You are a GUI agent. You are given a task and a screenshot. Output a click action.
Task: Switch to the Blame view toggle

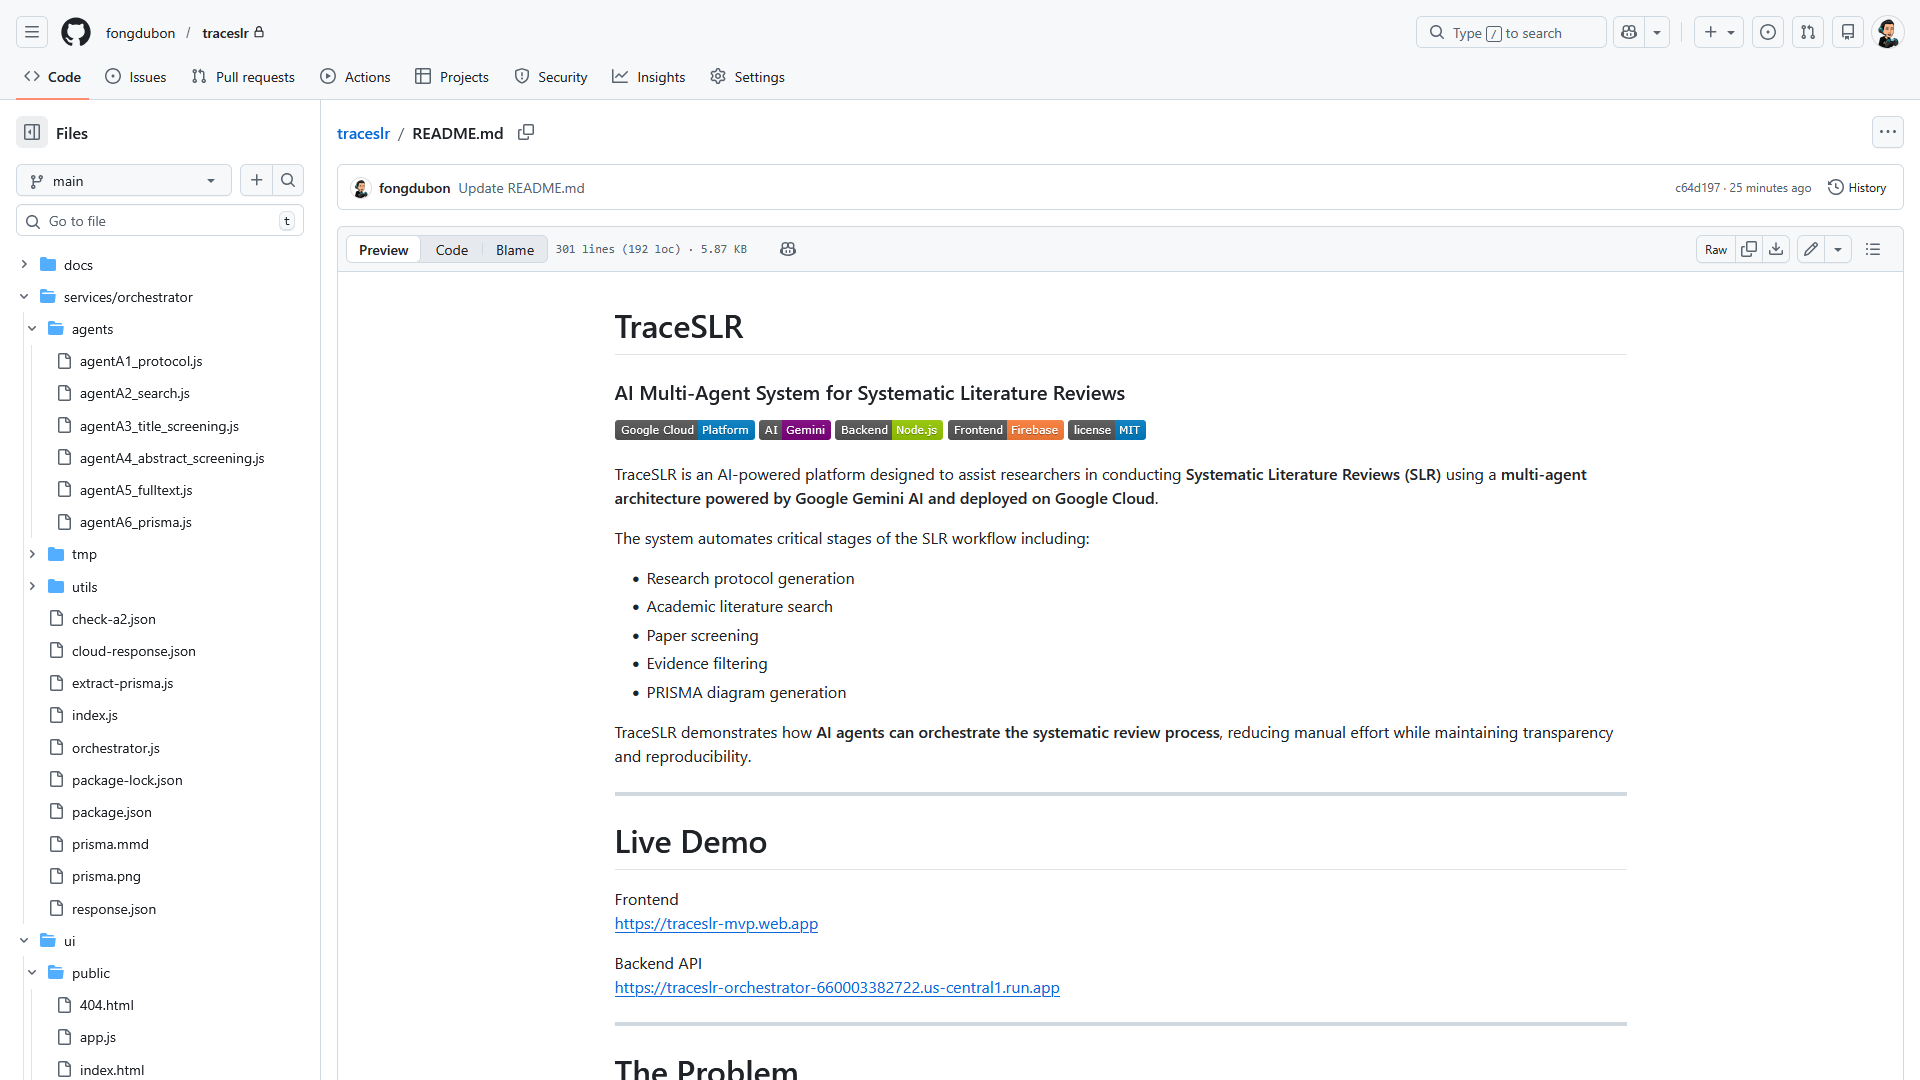tap(514, 250)
